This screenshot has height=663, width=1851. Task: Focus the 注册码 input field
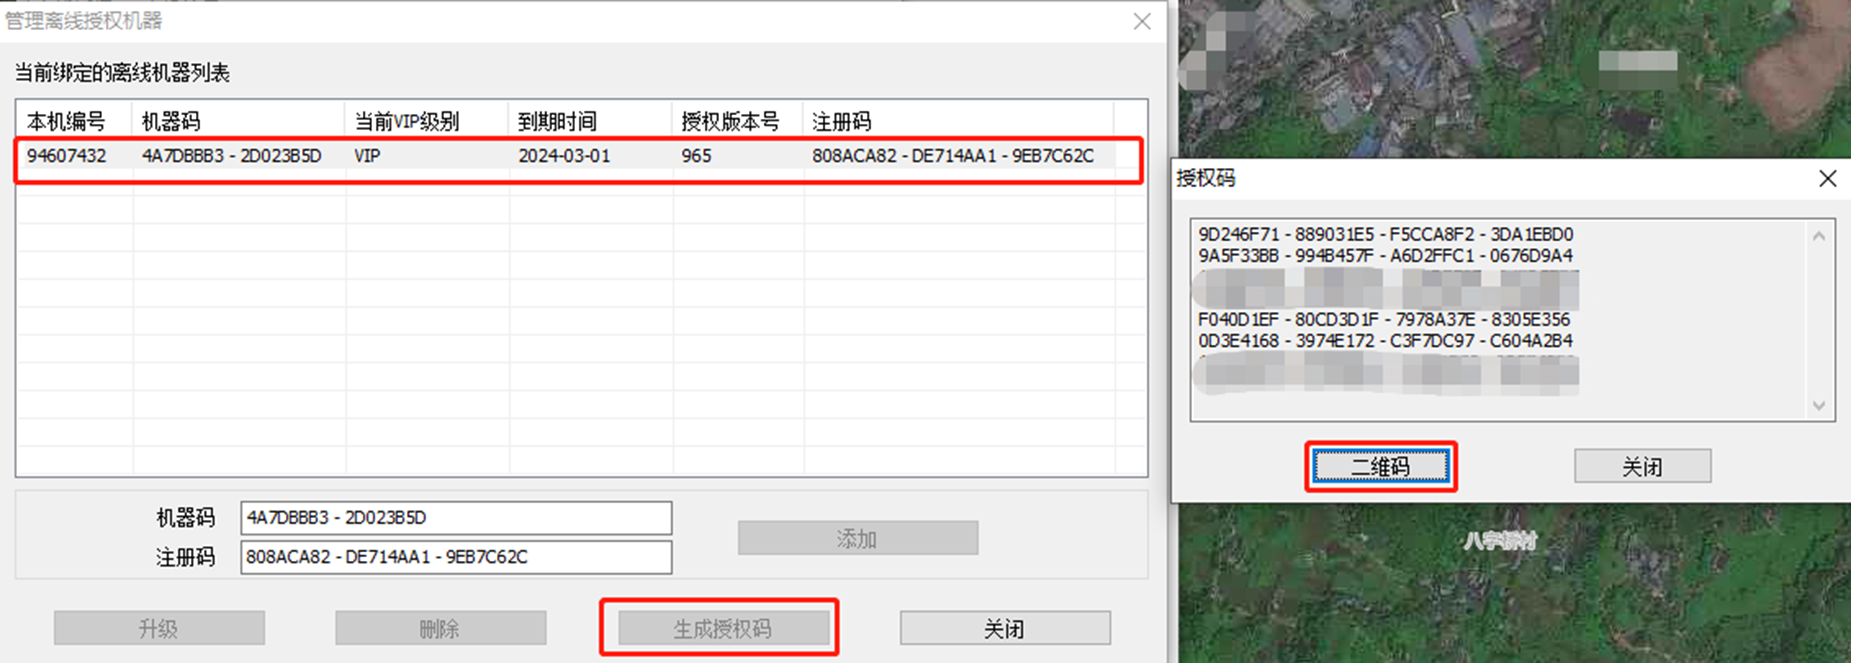455,557
